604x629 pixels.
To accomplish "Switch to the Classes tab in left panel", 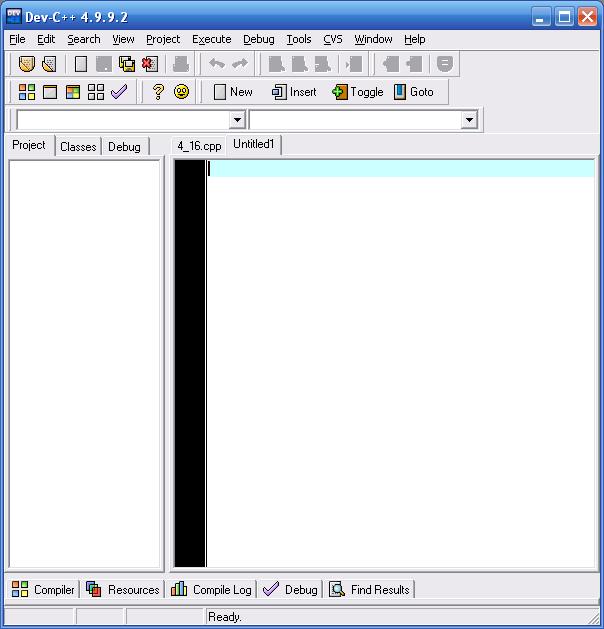I will click(x=78, y=147).
